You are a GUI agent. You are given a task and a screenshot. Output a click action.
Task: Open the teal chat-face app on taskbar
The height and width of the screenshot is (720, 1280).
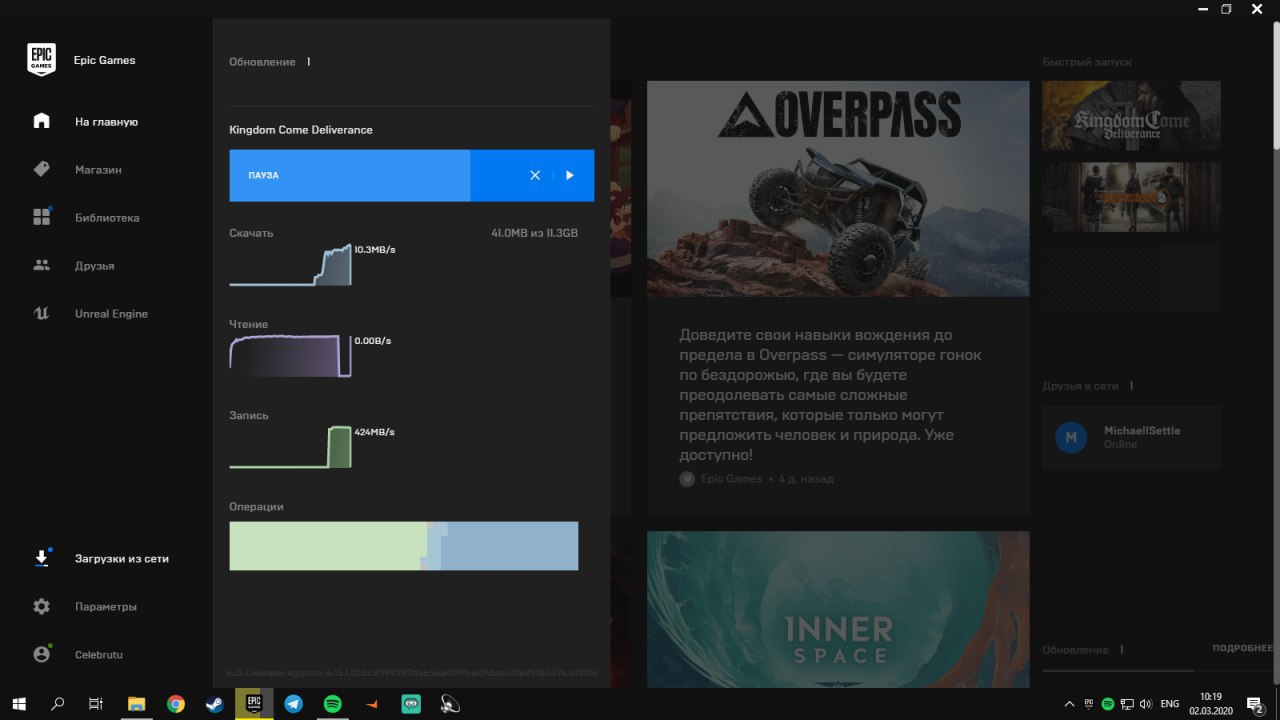coord(411,704)
